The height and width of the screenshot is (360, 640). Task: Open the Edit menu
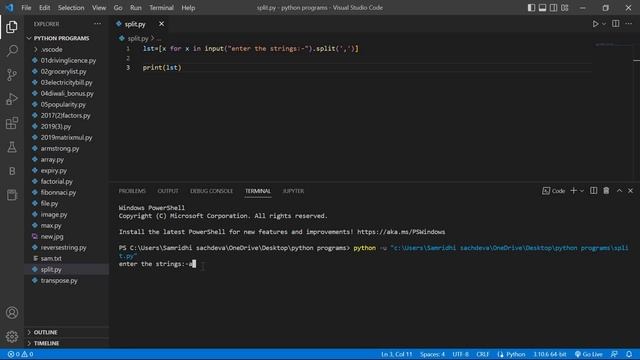tap(44, 8)
